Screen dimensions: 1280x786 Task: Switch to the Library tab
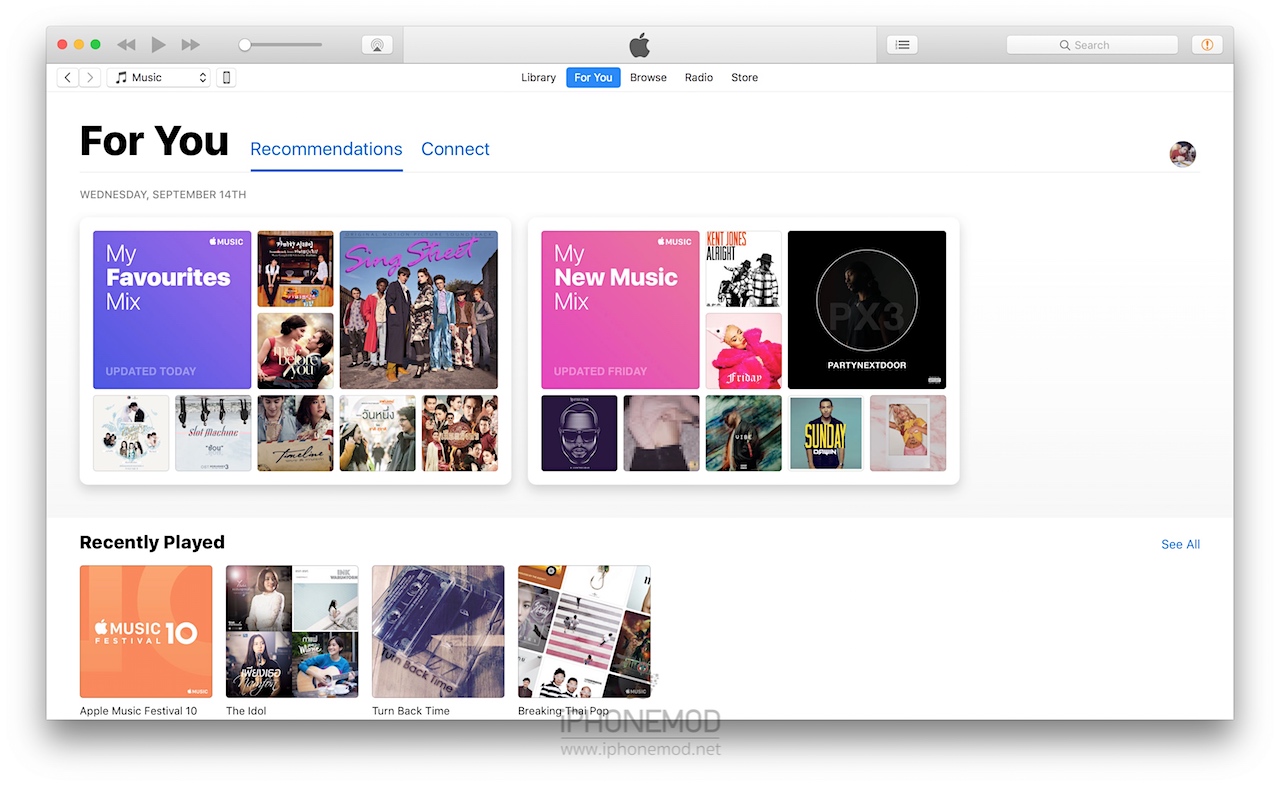coord(538,77)
